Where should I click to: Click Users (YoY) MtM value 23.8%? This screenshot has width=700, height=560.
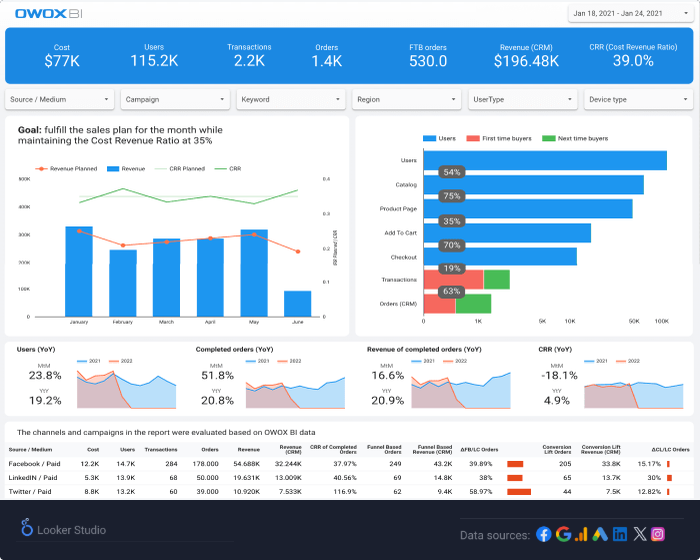45,375
